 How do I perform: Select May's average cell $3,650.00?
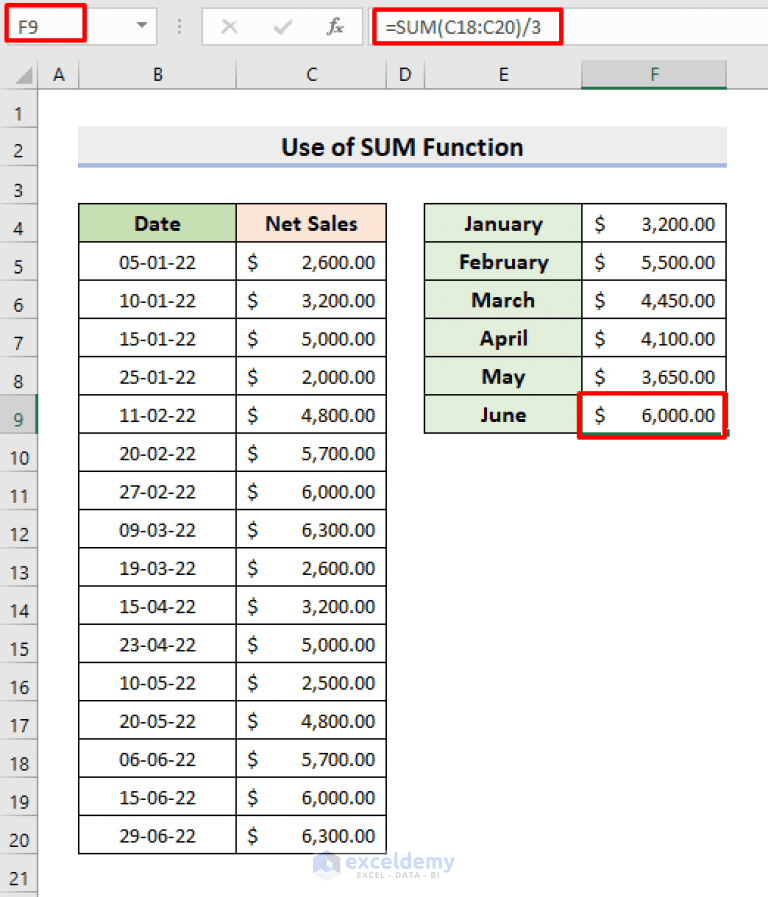click(654, 377)
